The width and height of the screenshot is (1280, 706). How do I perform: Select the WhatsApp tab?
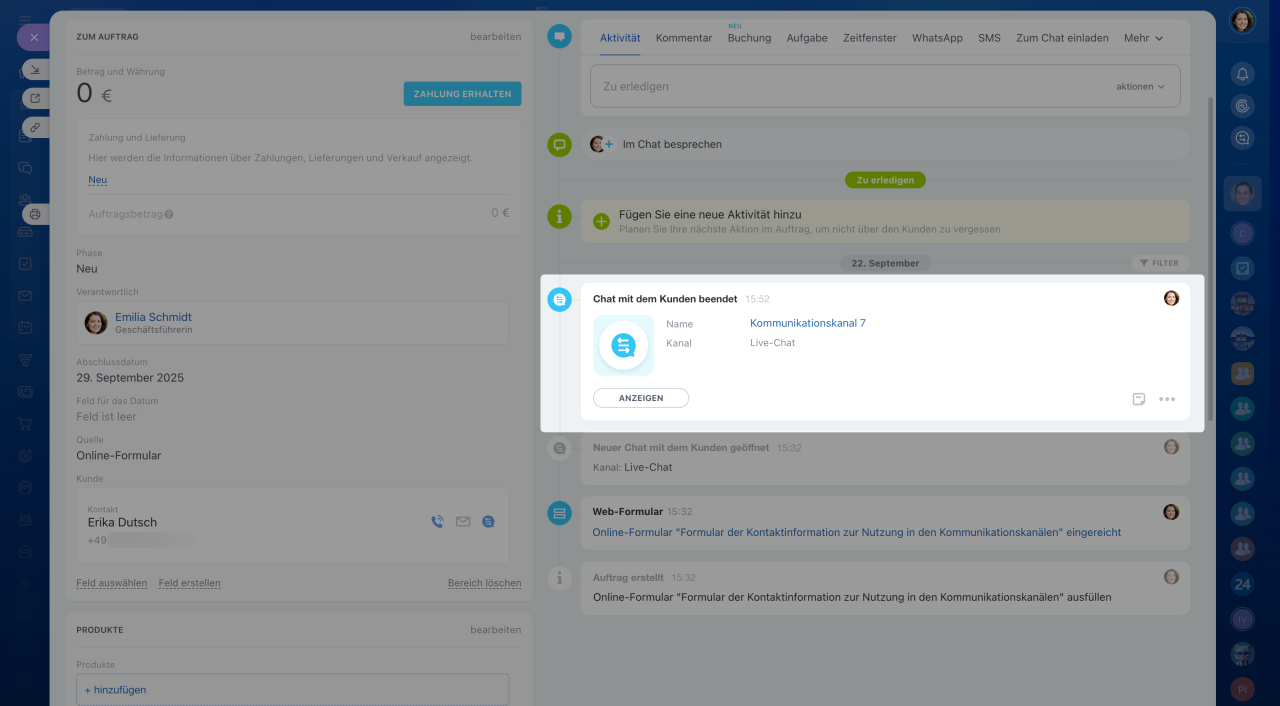(937, 38)
